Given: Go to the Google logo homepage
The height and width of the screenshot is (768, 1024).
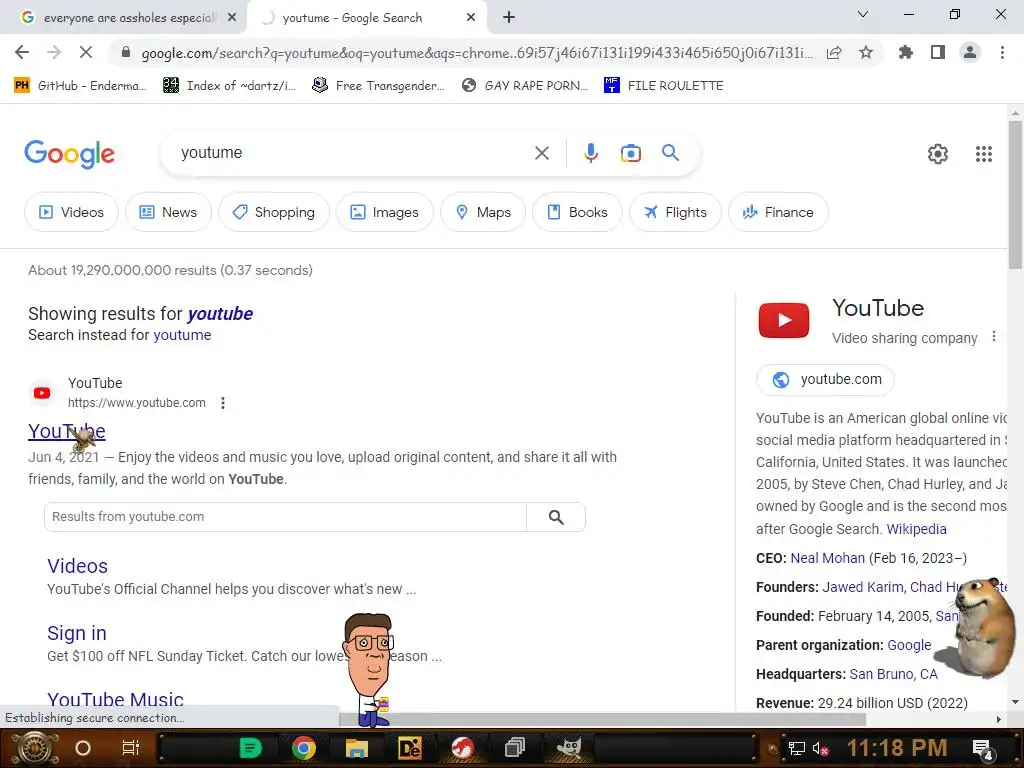Looking at the screenshot, I should [x=69, y=154].
